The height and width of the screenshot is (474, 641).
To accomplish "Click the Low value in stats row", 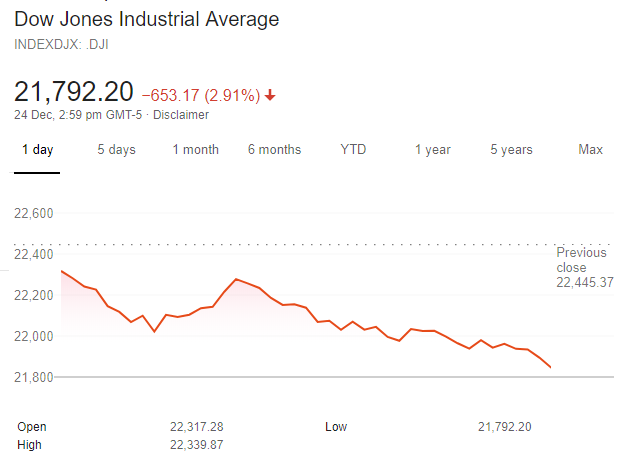I will [505, 427].
